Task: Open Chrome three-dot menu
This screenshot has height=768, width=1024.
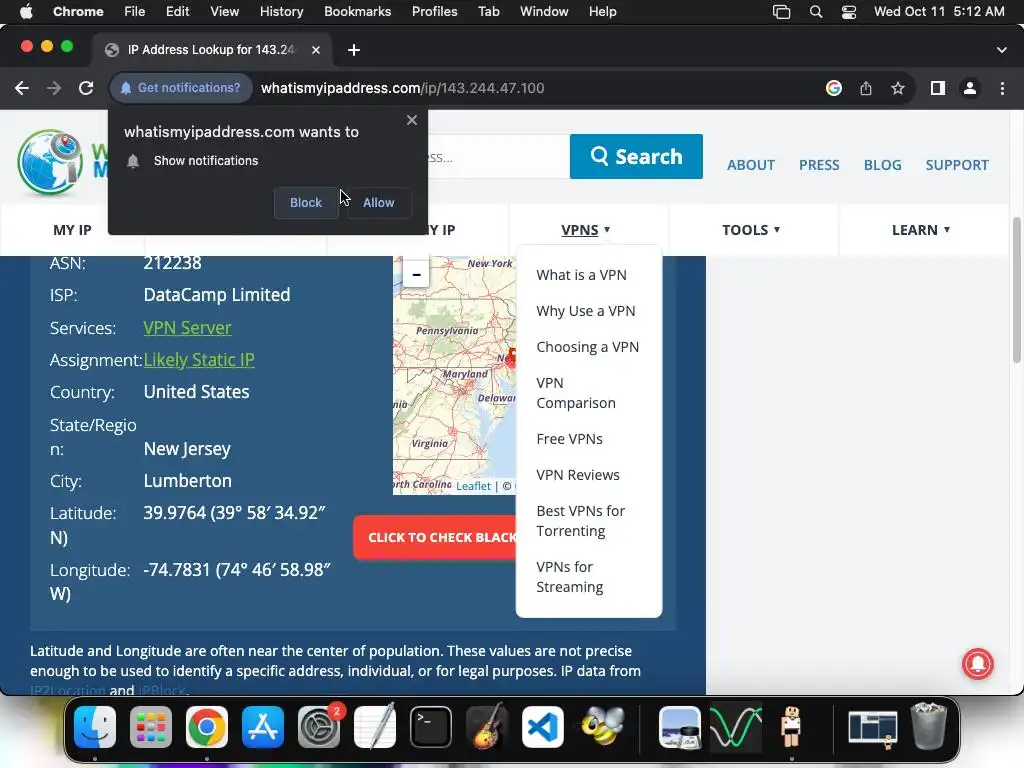Action: [x=1002, y=88]
